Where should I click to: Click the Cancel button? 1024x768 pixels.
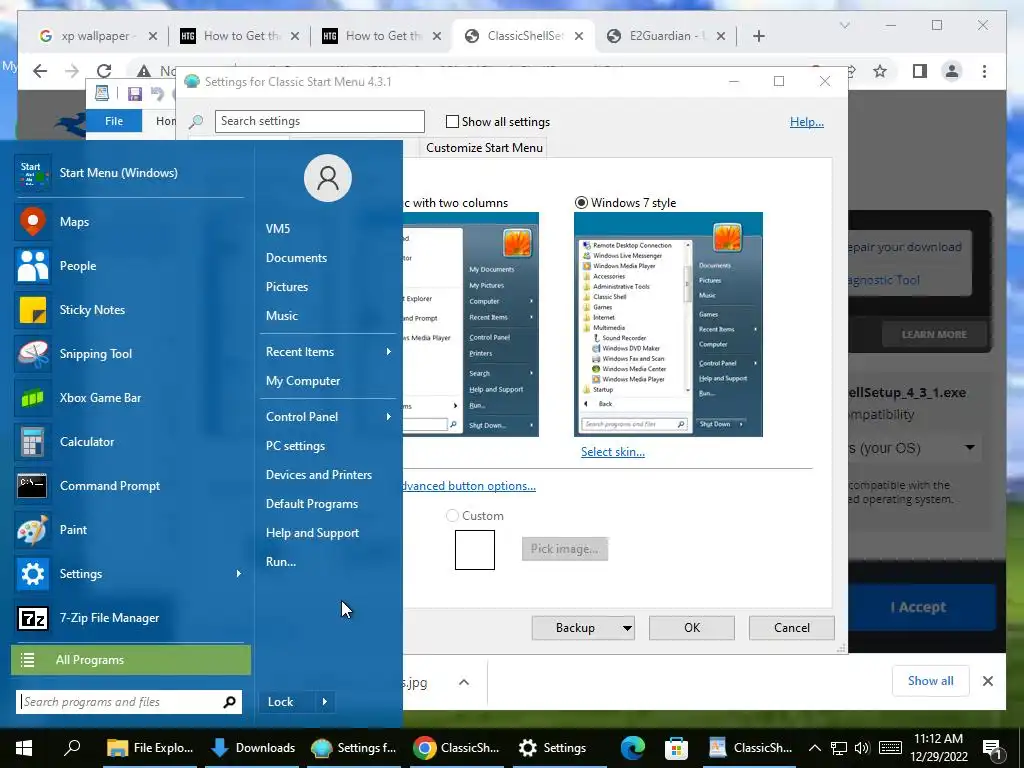[792, 628]
